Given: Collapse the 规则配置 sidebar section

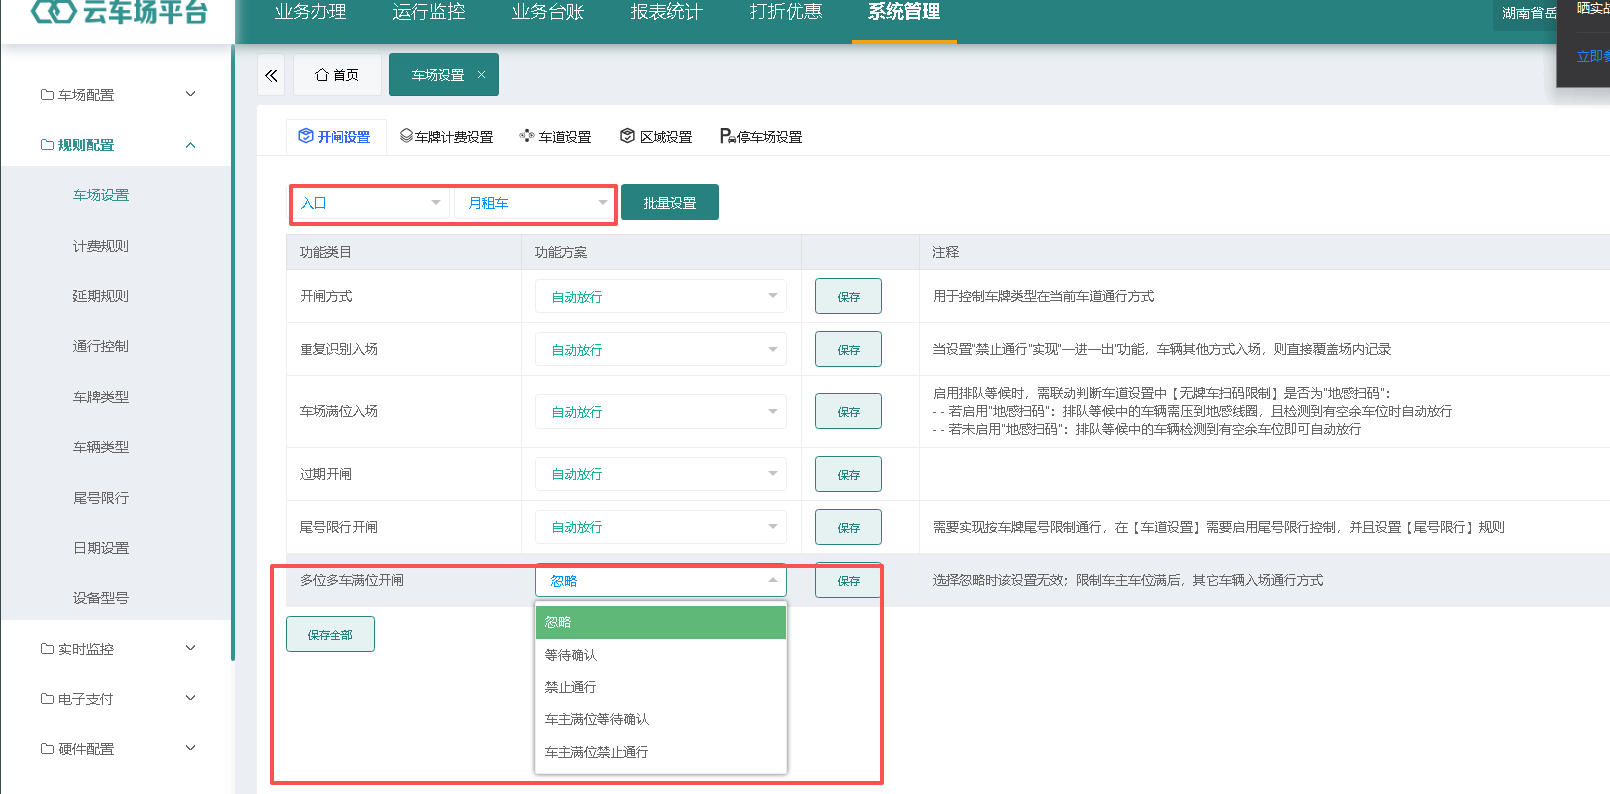Looking at the screenshot, I should (117, 145).
